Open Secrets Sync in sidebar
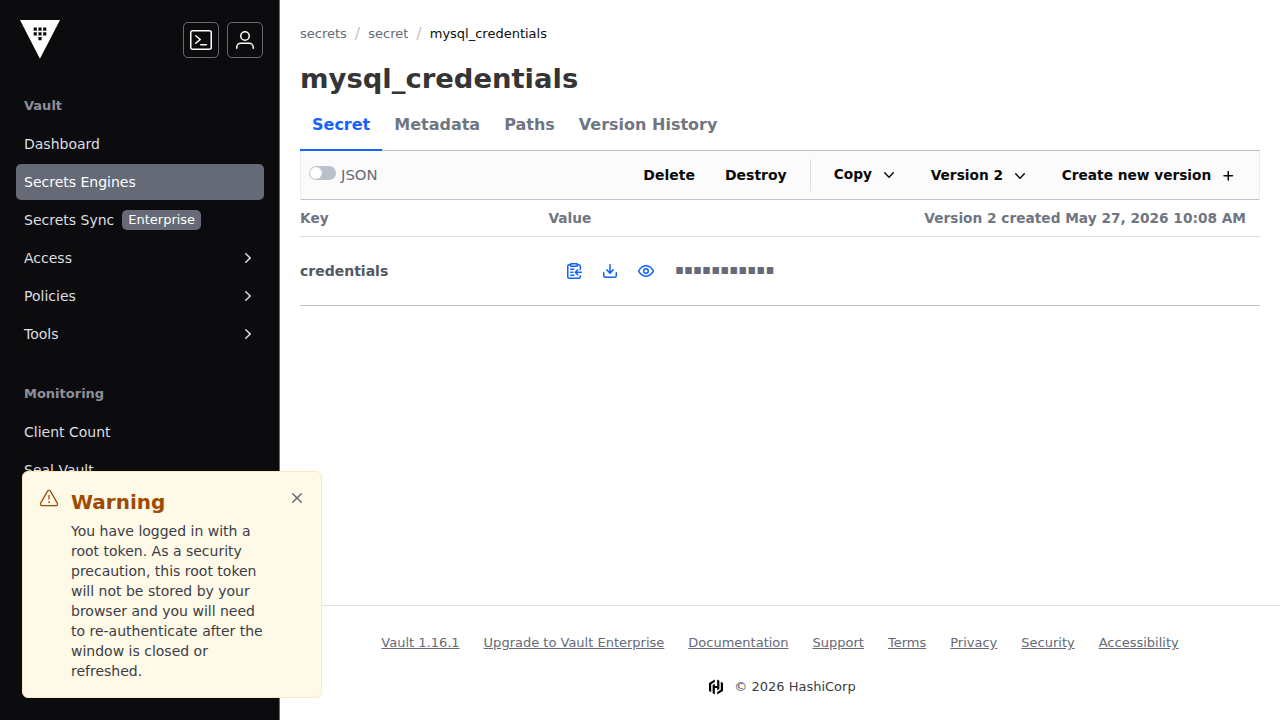This screenshot has width=1280, height=720. [x=140, y=220]
